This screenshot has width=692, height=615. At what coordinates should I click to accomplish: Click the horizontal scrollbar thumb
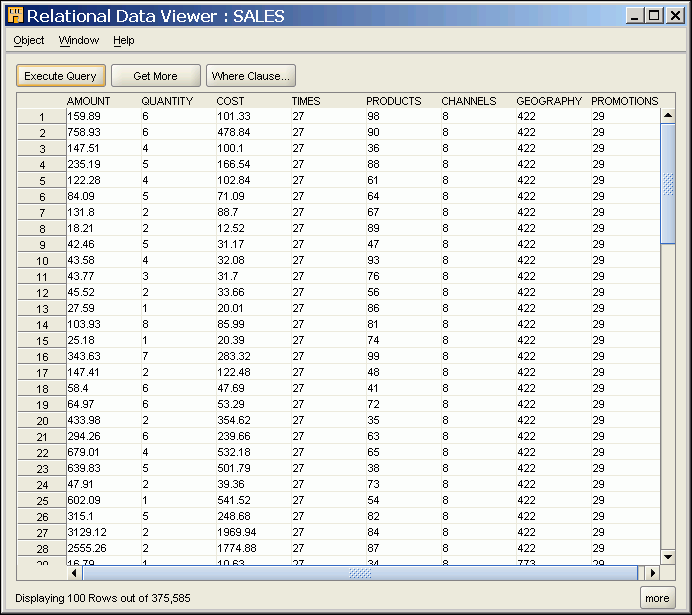tap(360, 573)
